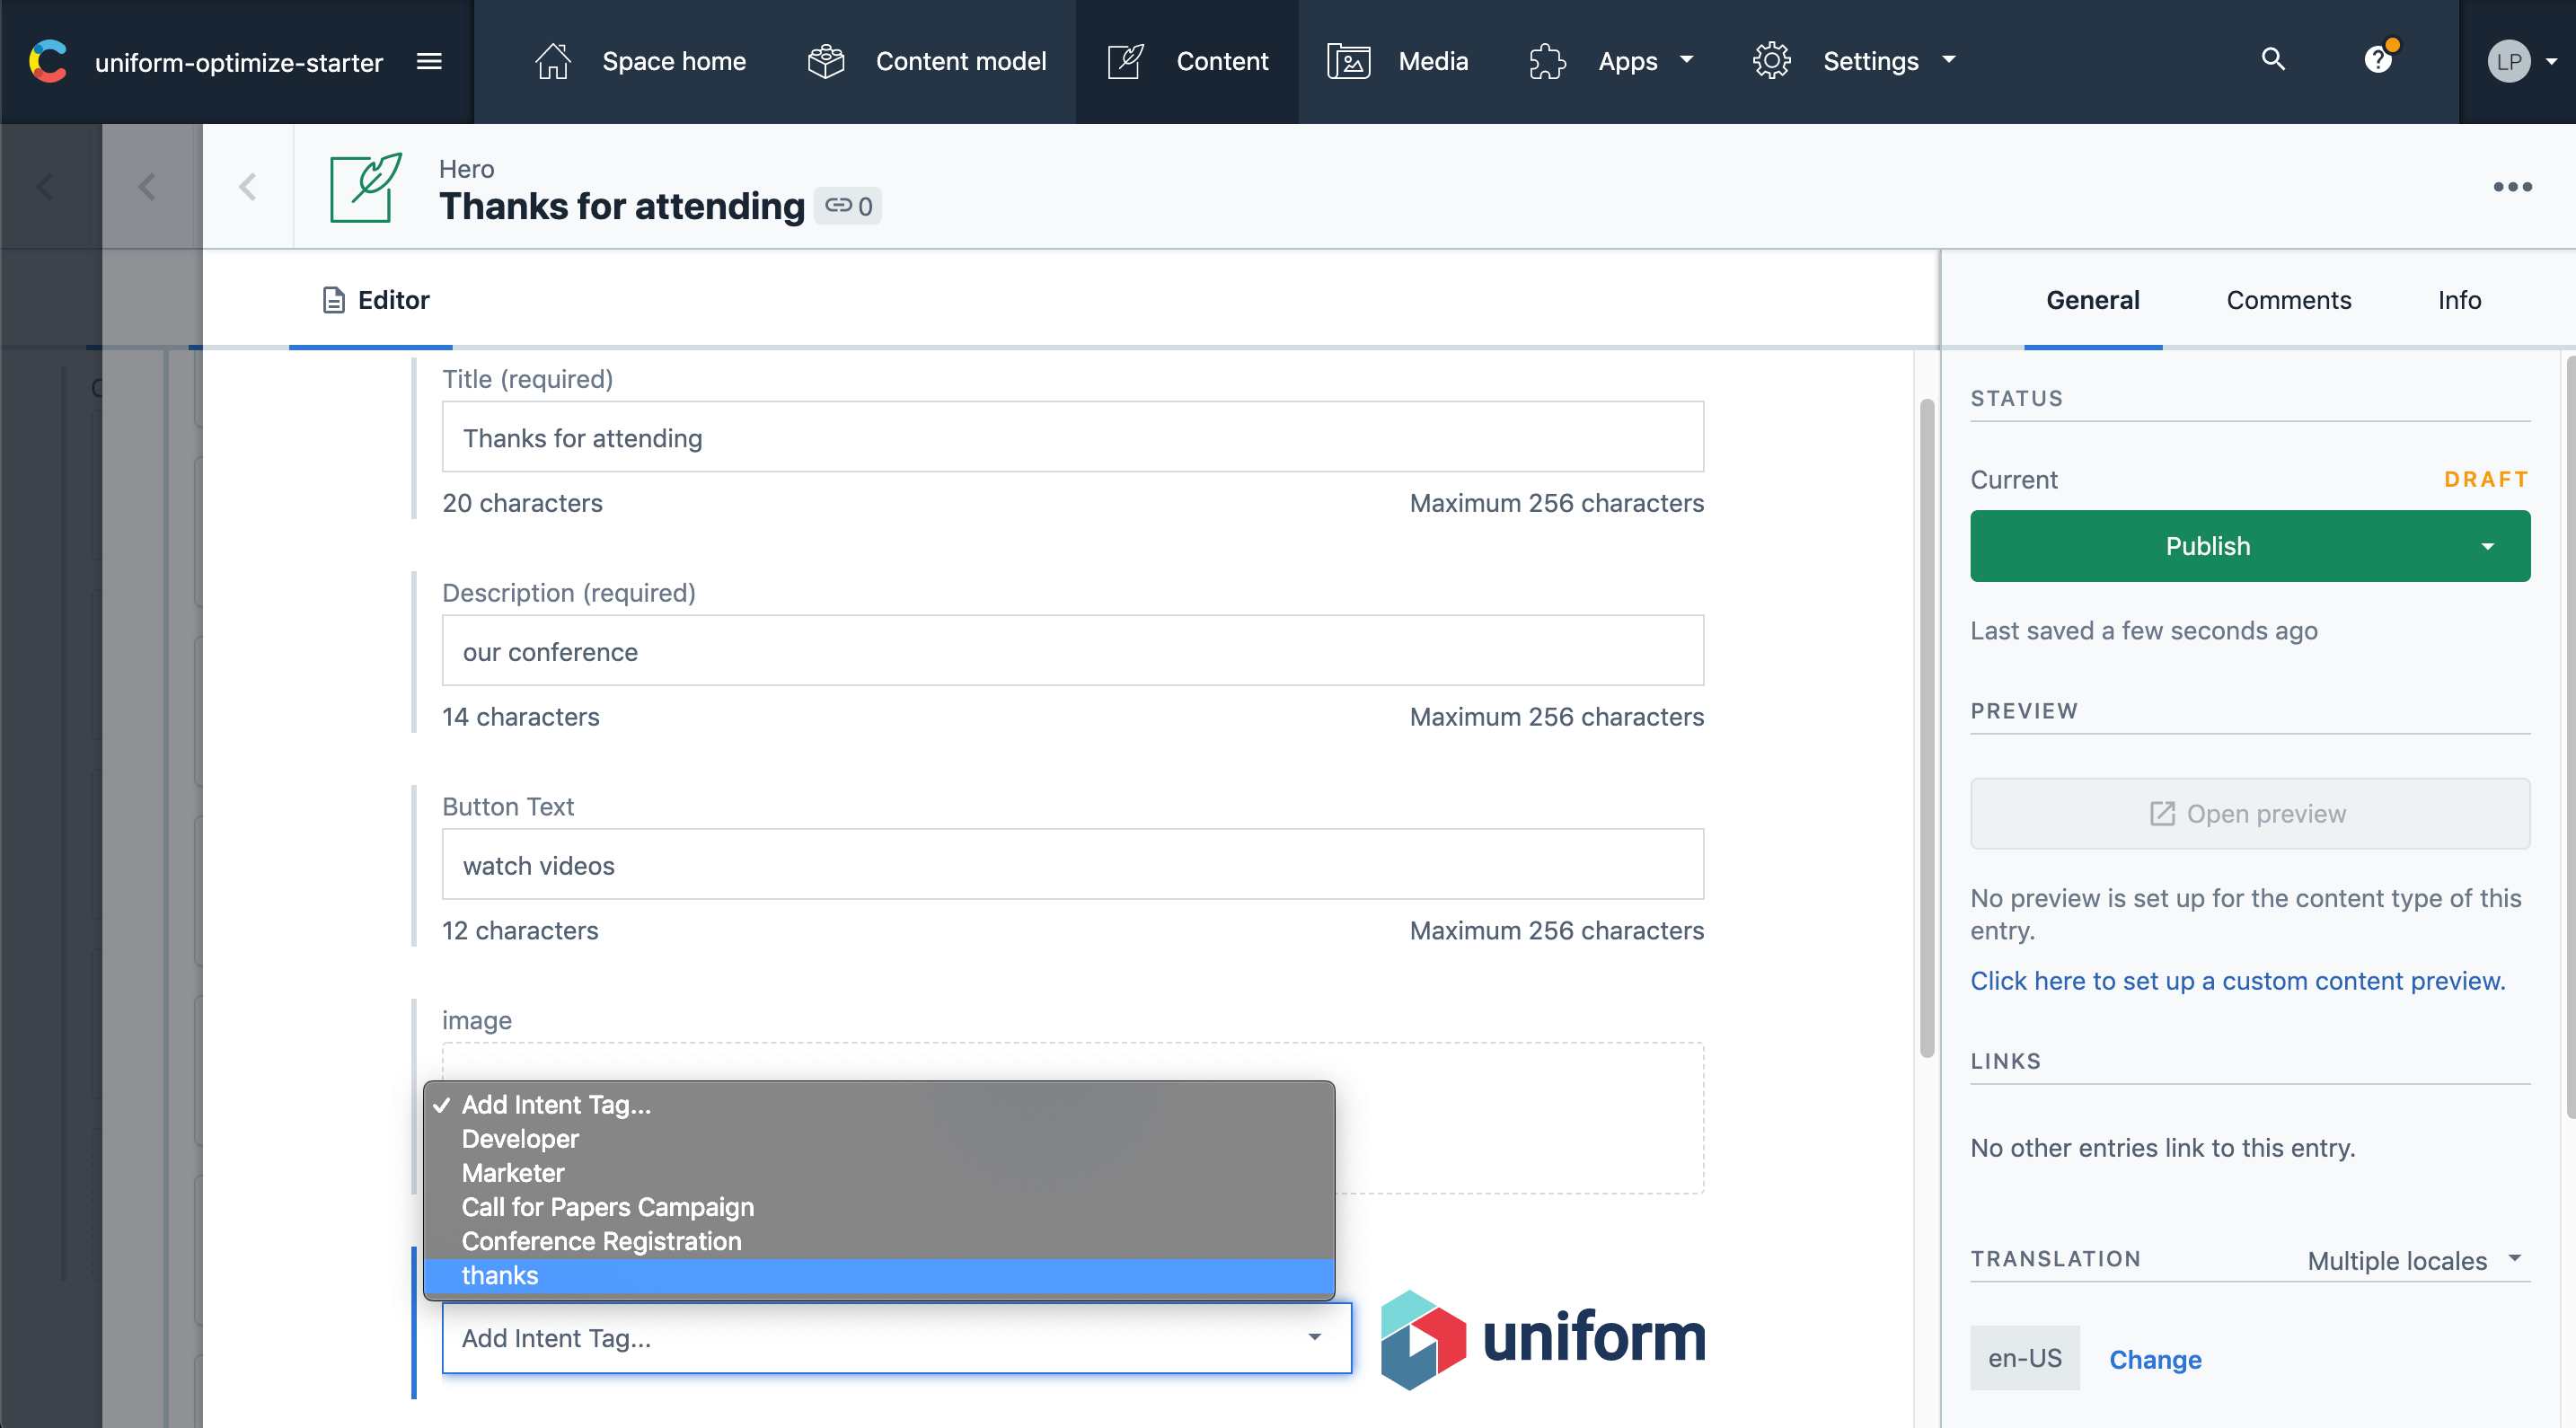Click the Space home house icon
The height and width of the screenshot is (1428, 2576).
[552, 62]
